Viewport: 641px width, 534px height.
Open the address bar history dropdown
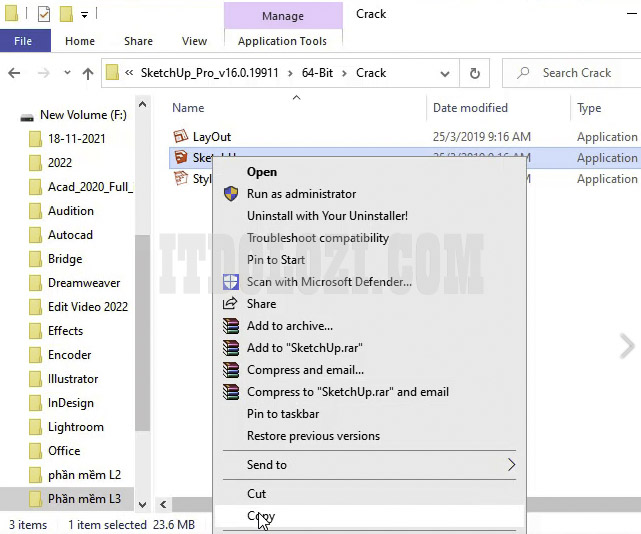pos(444,73)
